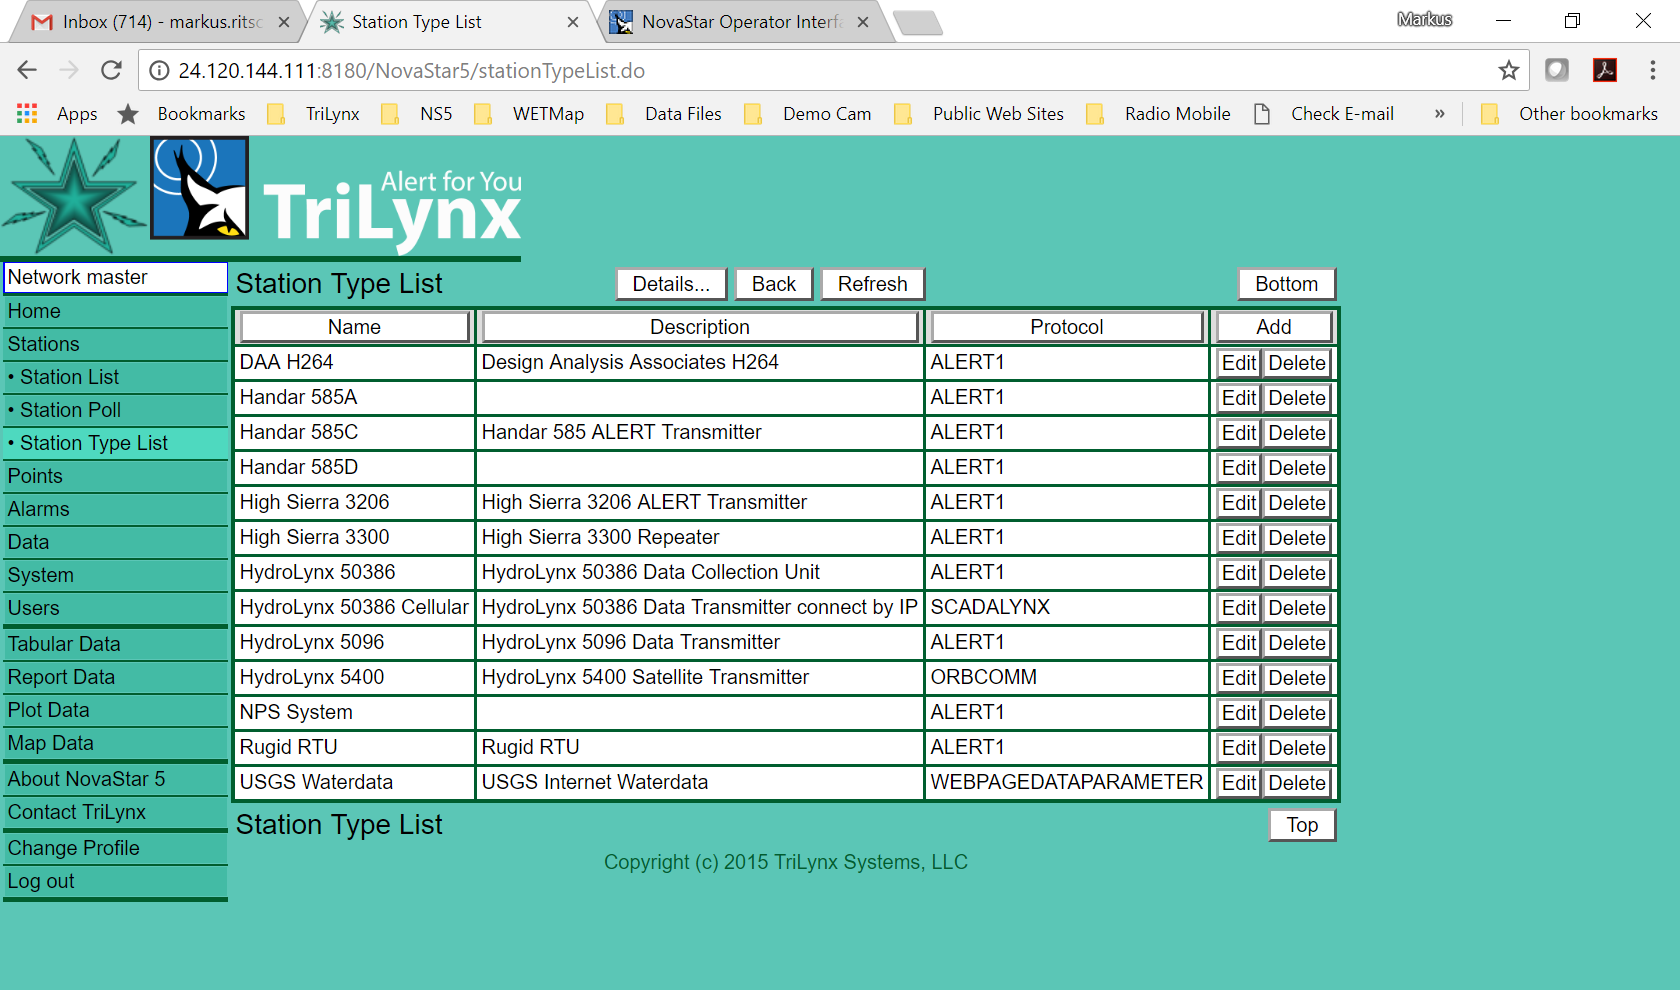
Task: Delete the USGS Waterdata row
Action: (1297, 783)
